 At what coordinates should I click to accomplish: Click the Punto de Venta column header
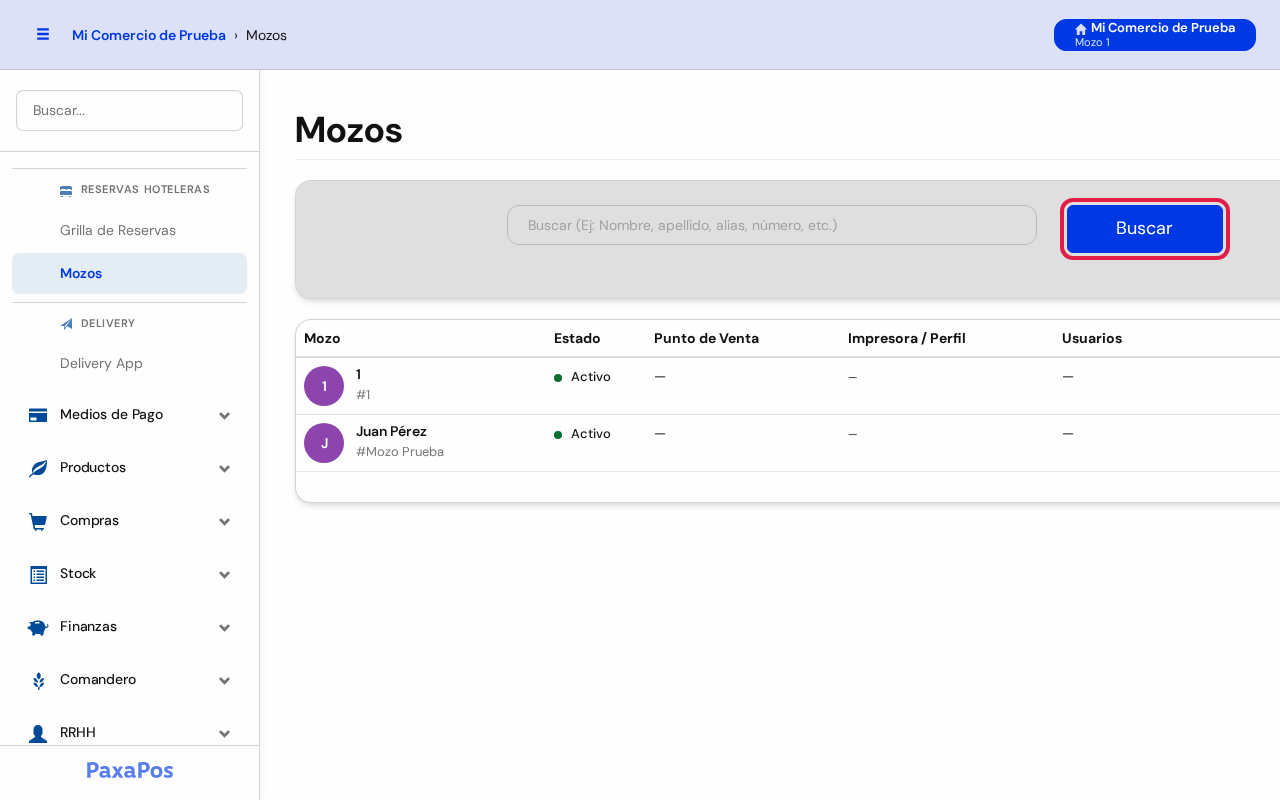pos(706,338)
